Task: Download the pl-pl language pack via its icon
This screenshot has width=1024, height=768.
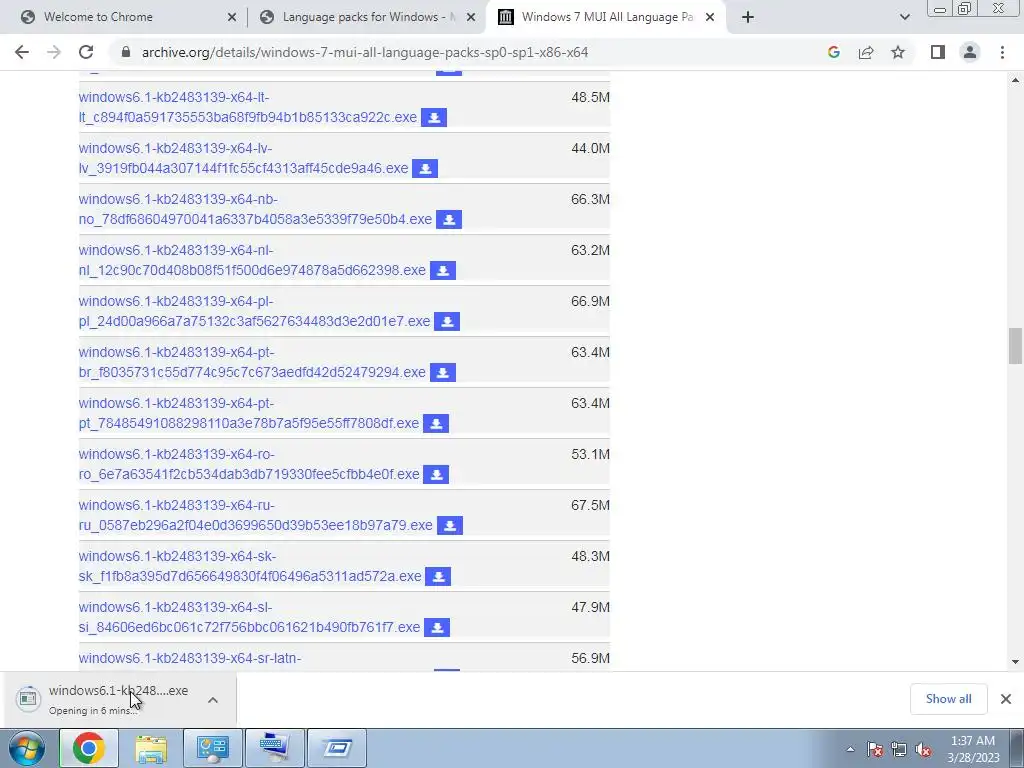Action: pos(447,321)
